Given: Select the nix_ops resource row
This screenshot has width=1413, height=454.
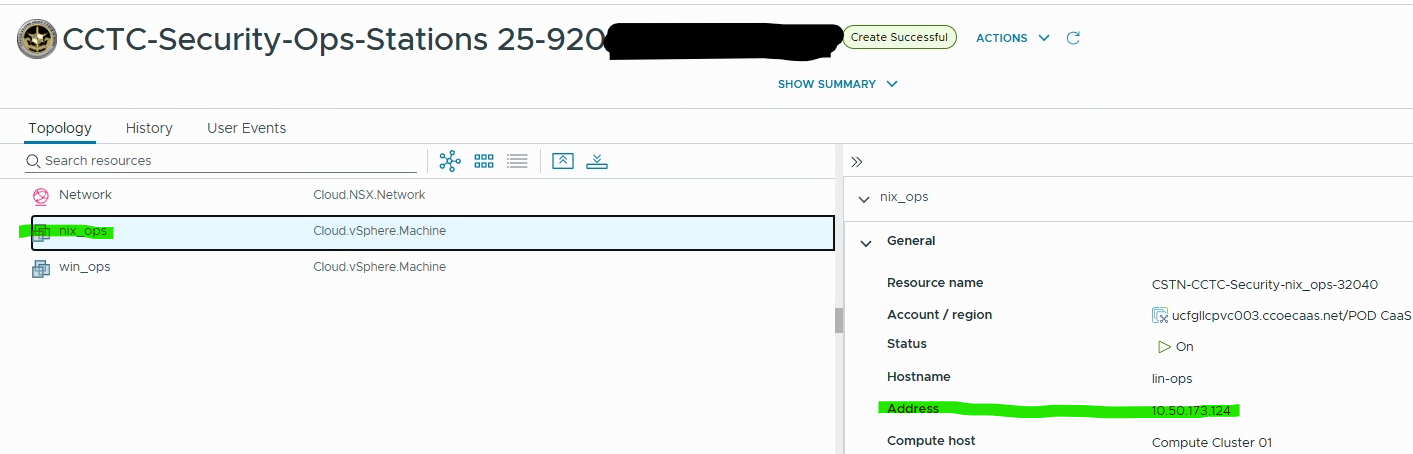Looking at the screenshot, I should 432,232.
